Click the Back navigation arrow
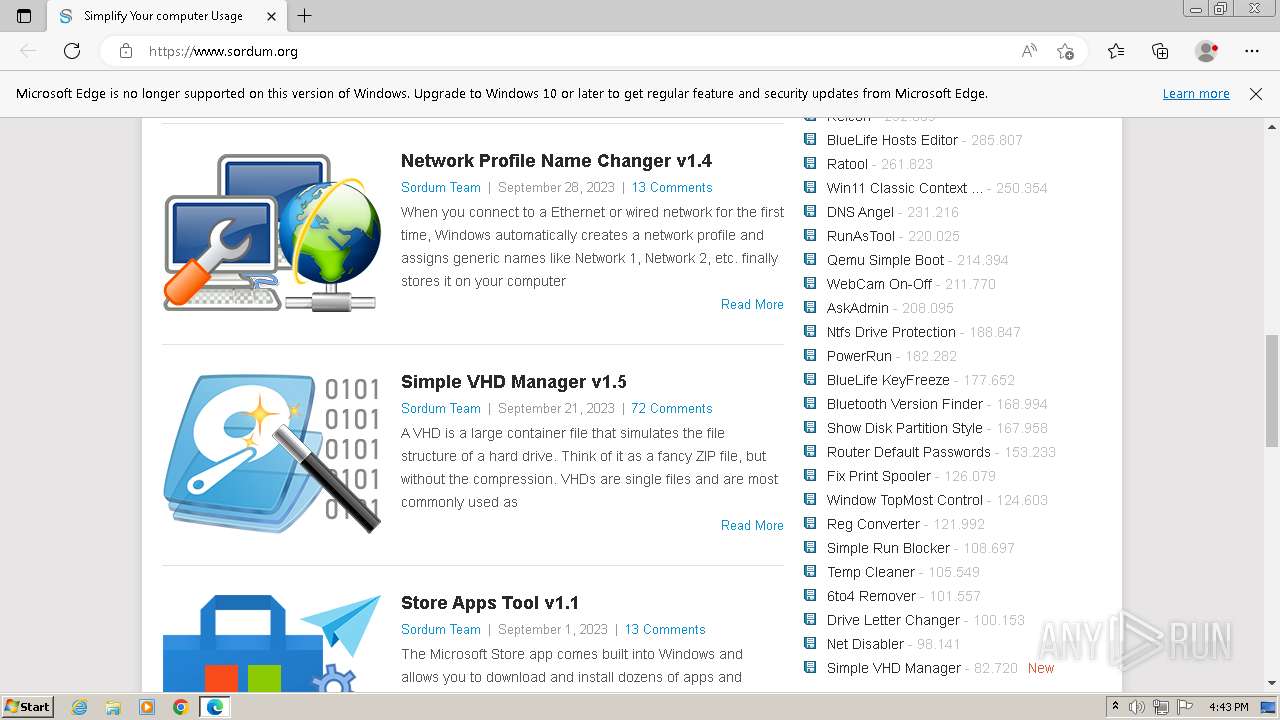Viewport: 1280px width, 720px height. tap(28, 51)
